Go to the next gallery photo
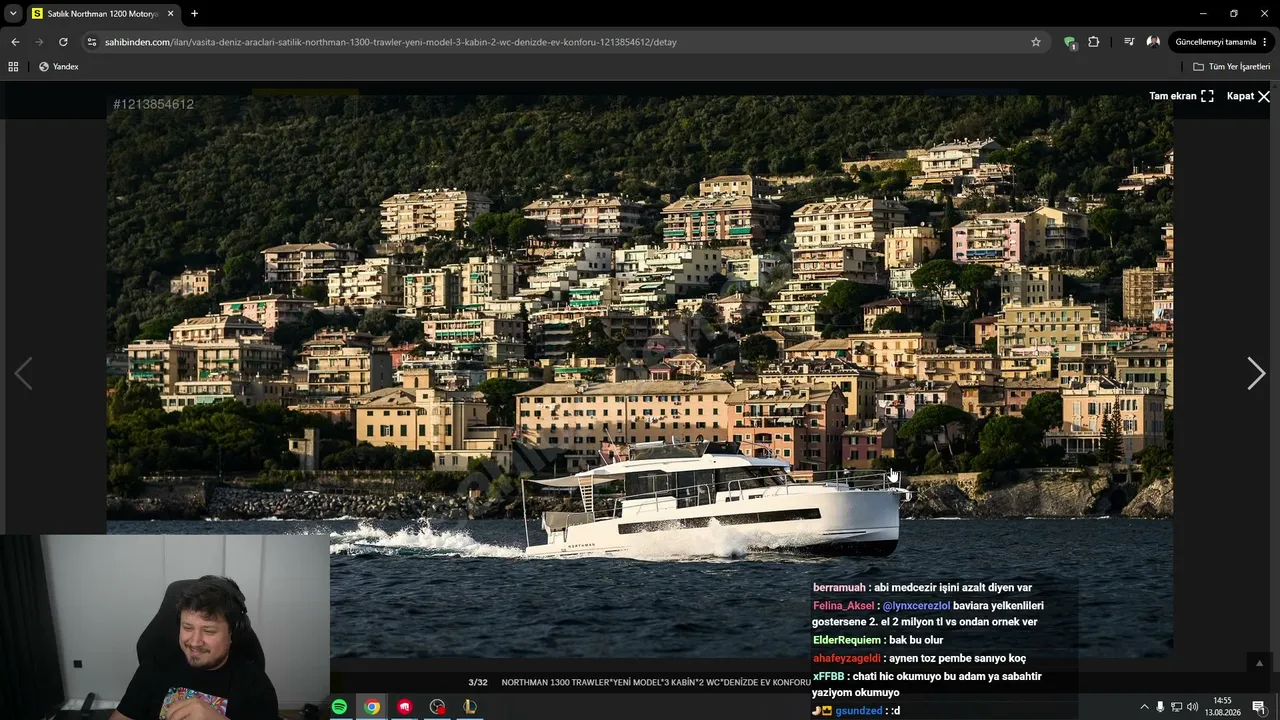 1256,373
